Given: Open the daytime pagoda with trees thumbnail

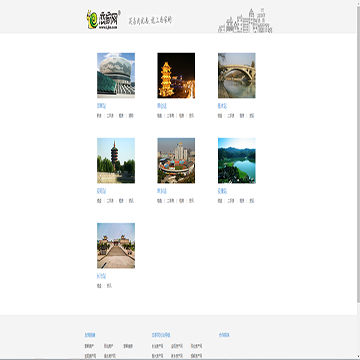Looking at the screenshot, I should coord(116,160).
